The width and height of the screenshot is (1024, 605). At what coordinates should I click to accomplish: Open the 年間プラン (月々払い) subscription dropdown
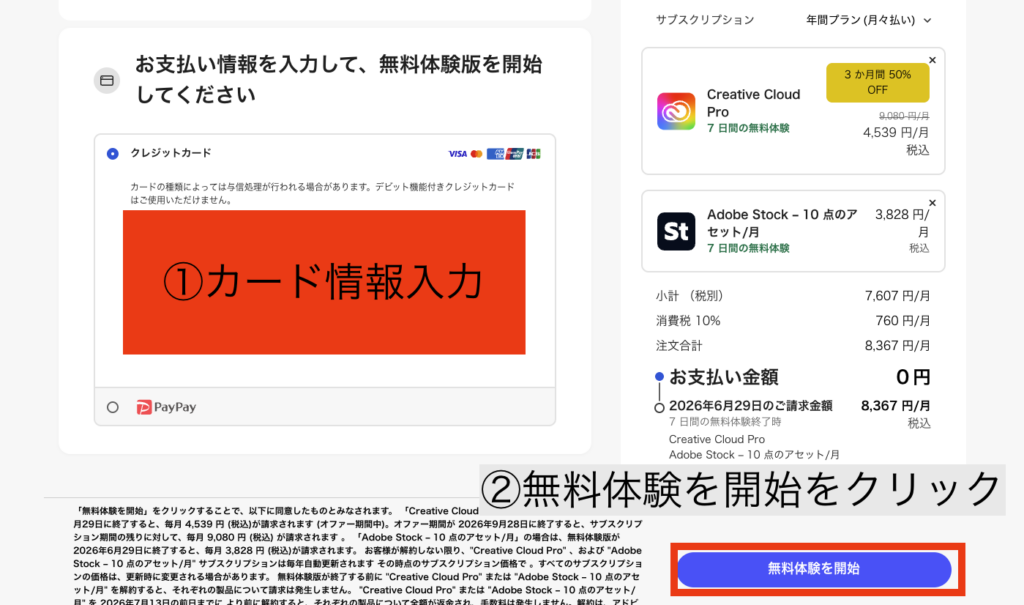click(868, 20)
